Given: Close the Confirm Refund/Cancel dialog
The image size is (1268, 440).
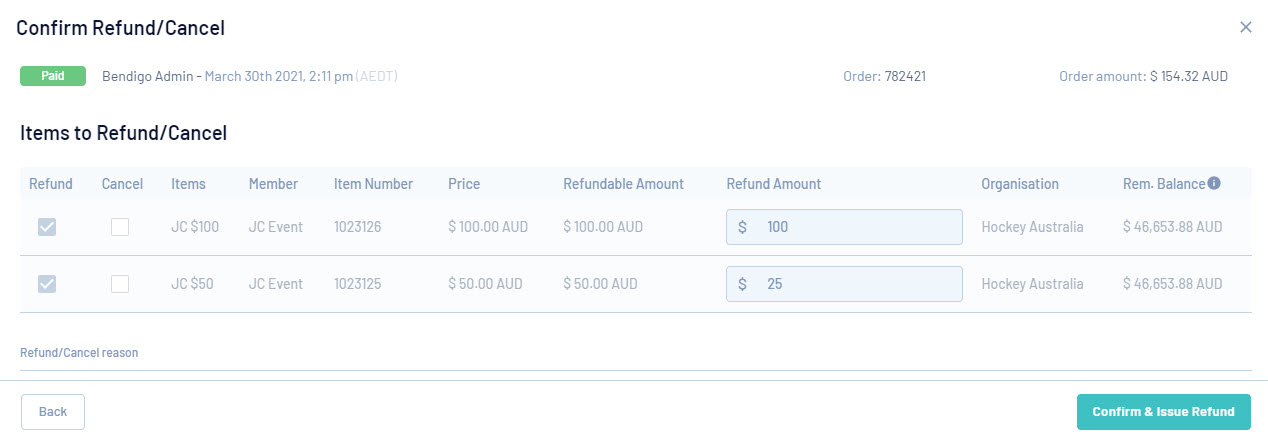Looking at the screenshot, I should coord(1246,27).
